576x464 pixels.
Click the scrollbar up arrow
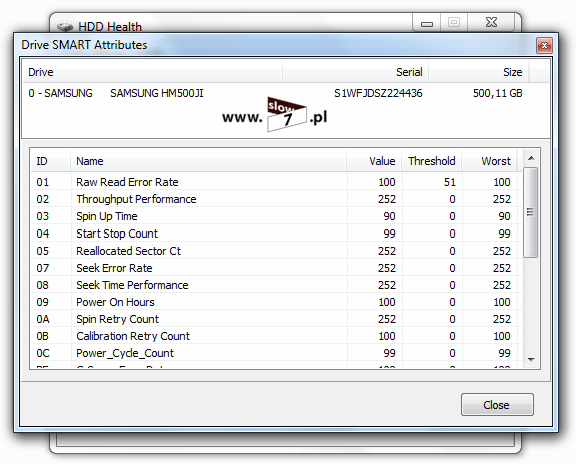(x=531, y=158)
